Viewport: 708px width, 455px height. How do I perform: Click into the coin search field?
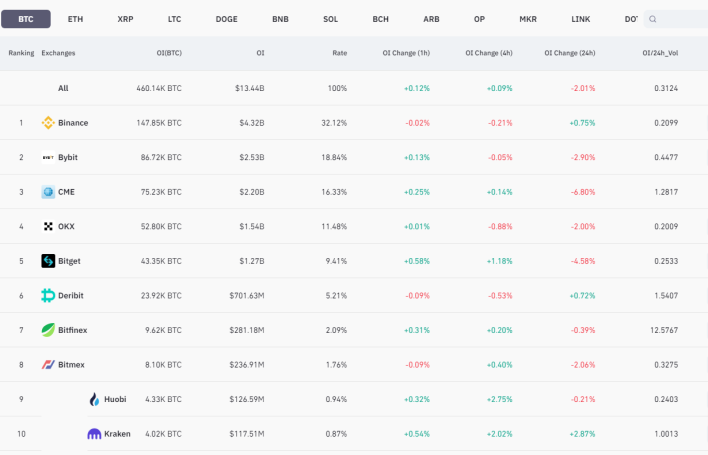pyautogui.click(x=676, y=19)
